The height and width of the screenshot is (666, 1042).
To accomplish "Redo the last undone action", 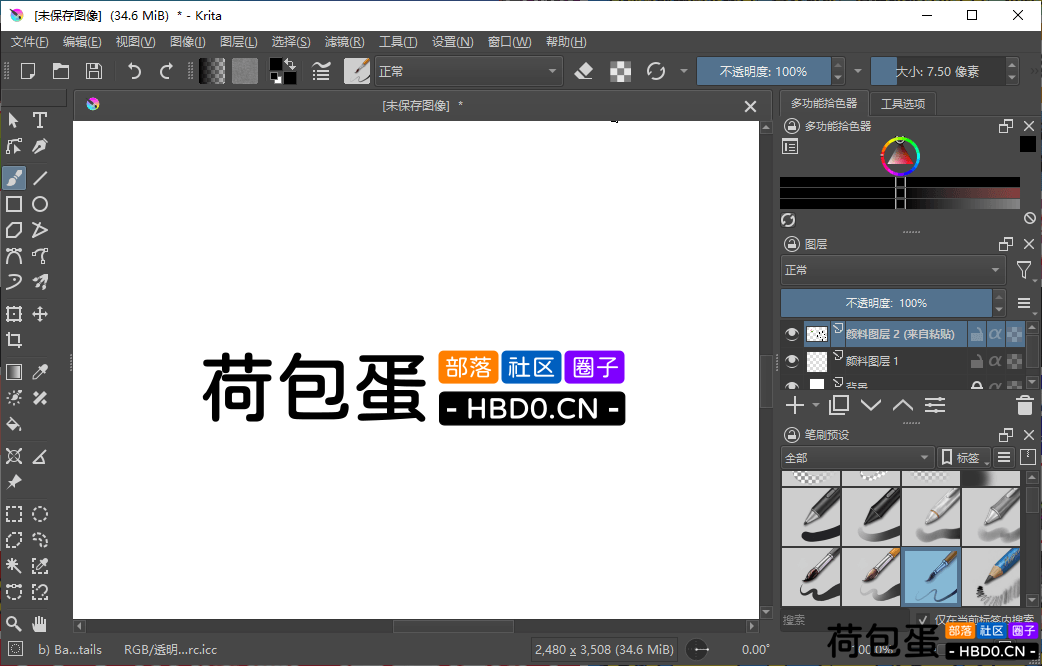I will click(167, 71).
